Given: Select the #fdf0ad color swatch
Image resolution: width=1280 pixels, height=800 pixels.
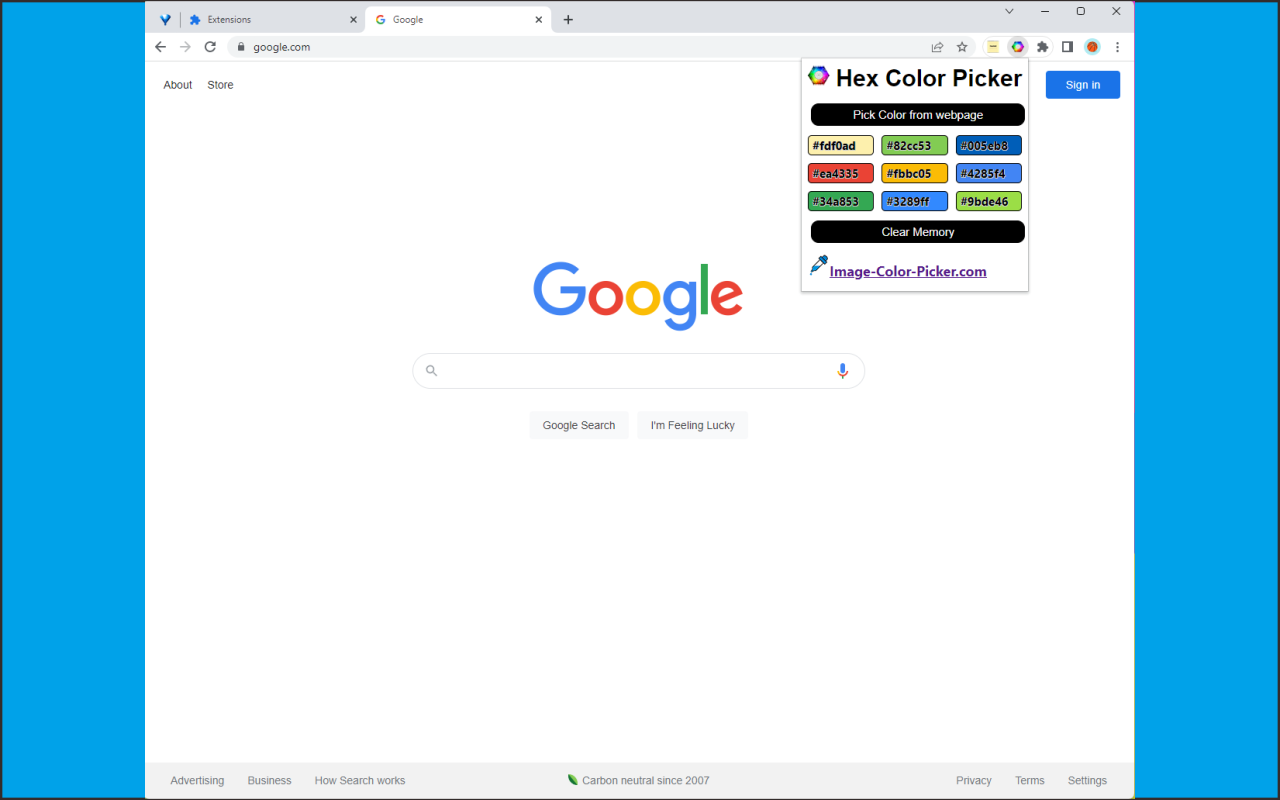Looking at the screenshot, I should coord(841,146).
